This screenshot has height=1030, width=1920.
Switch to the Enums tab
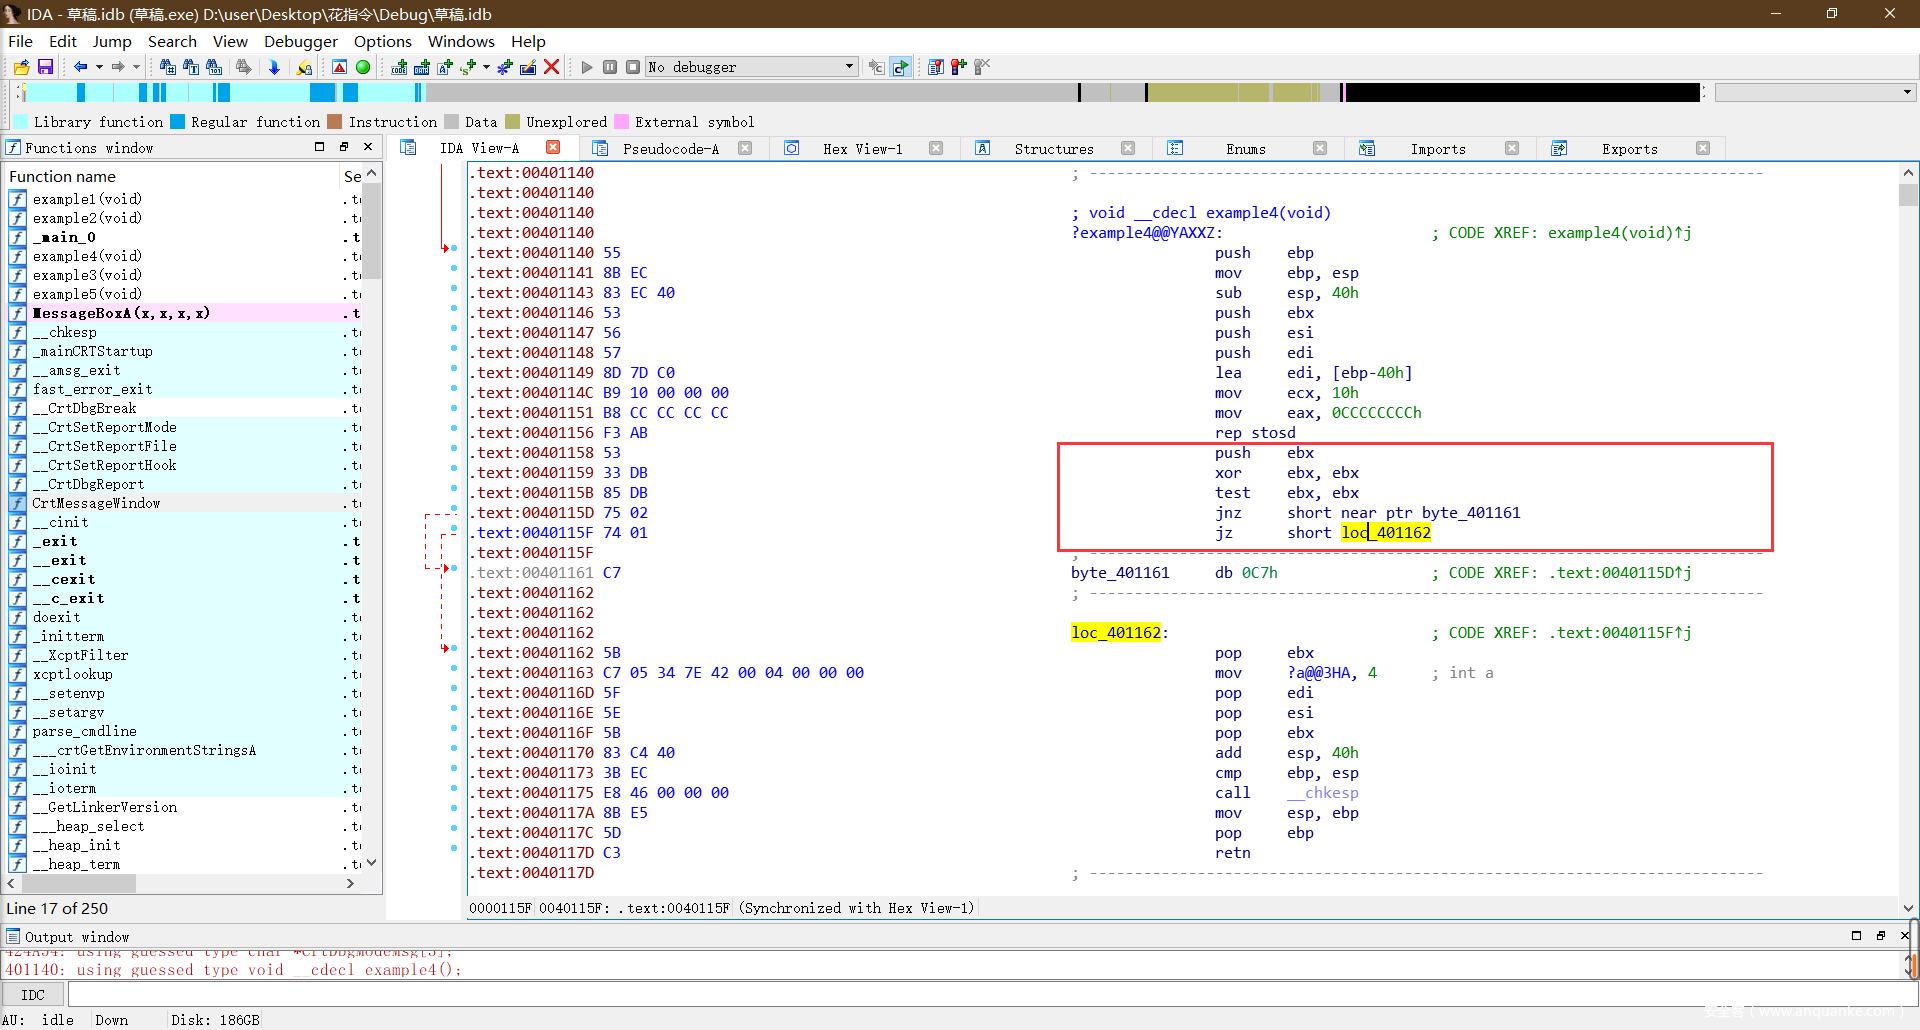[1246, 149]
